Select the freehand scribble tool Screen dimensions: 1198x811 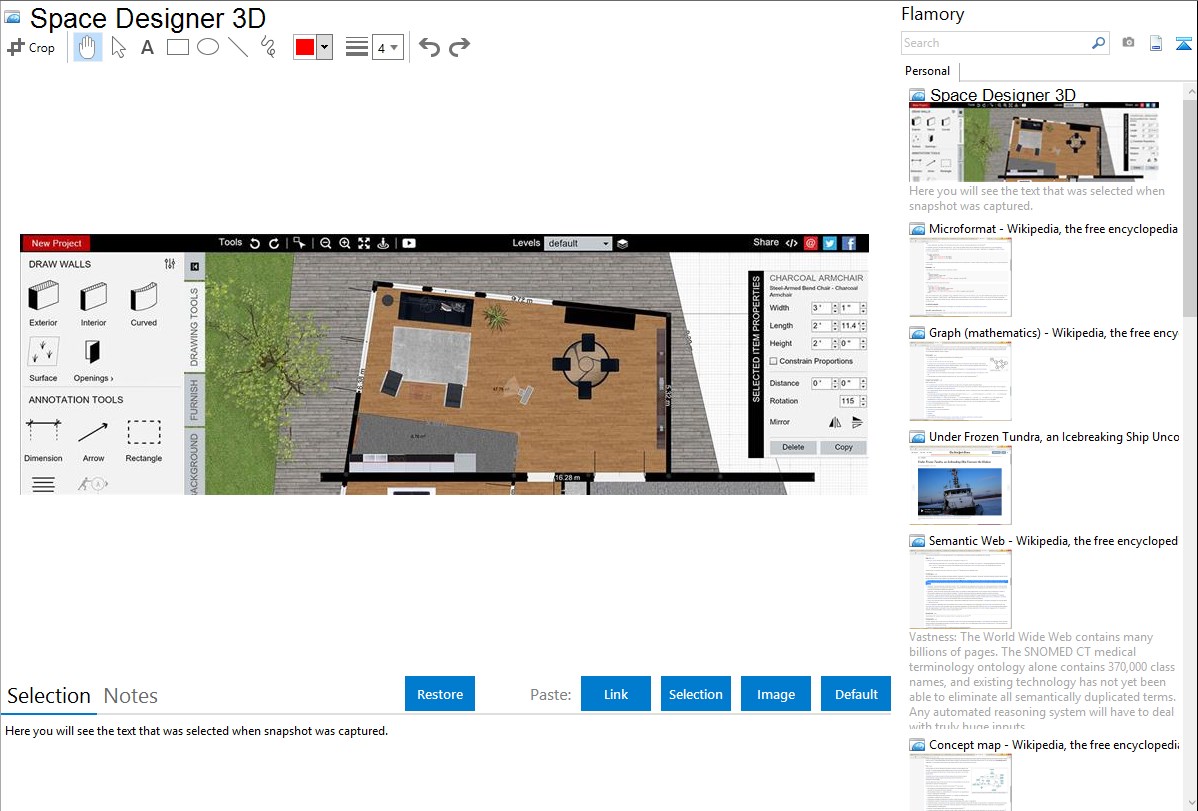pyautogui.click(x=267, y=47)
